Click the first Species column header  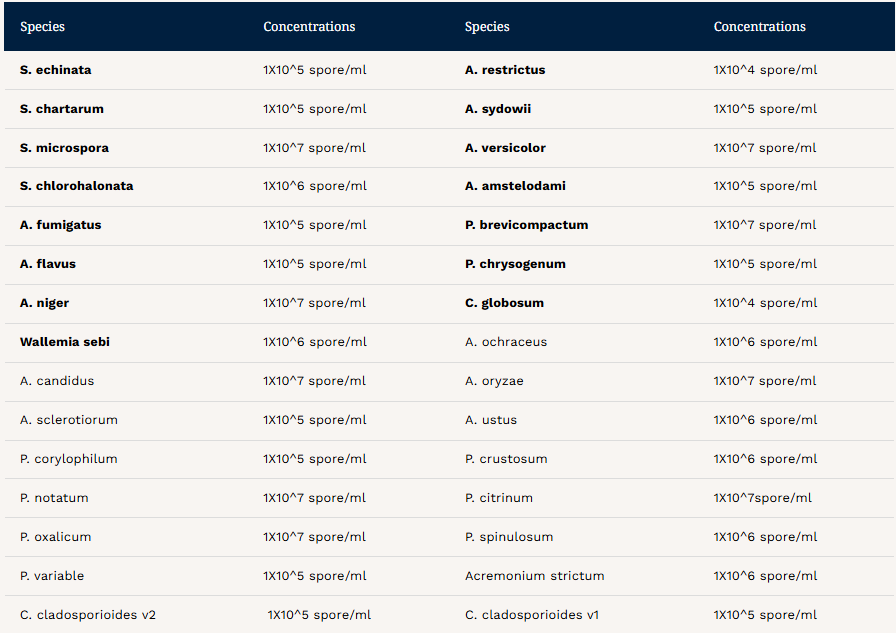(42, 27)
